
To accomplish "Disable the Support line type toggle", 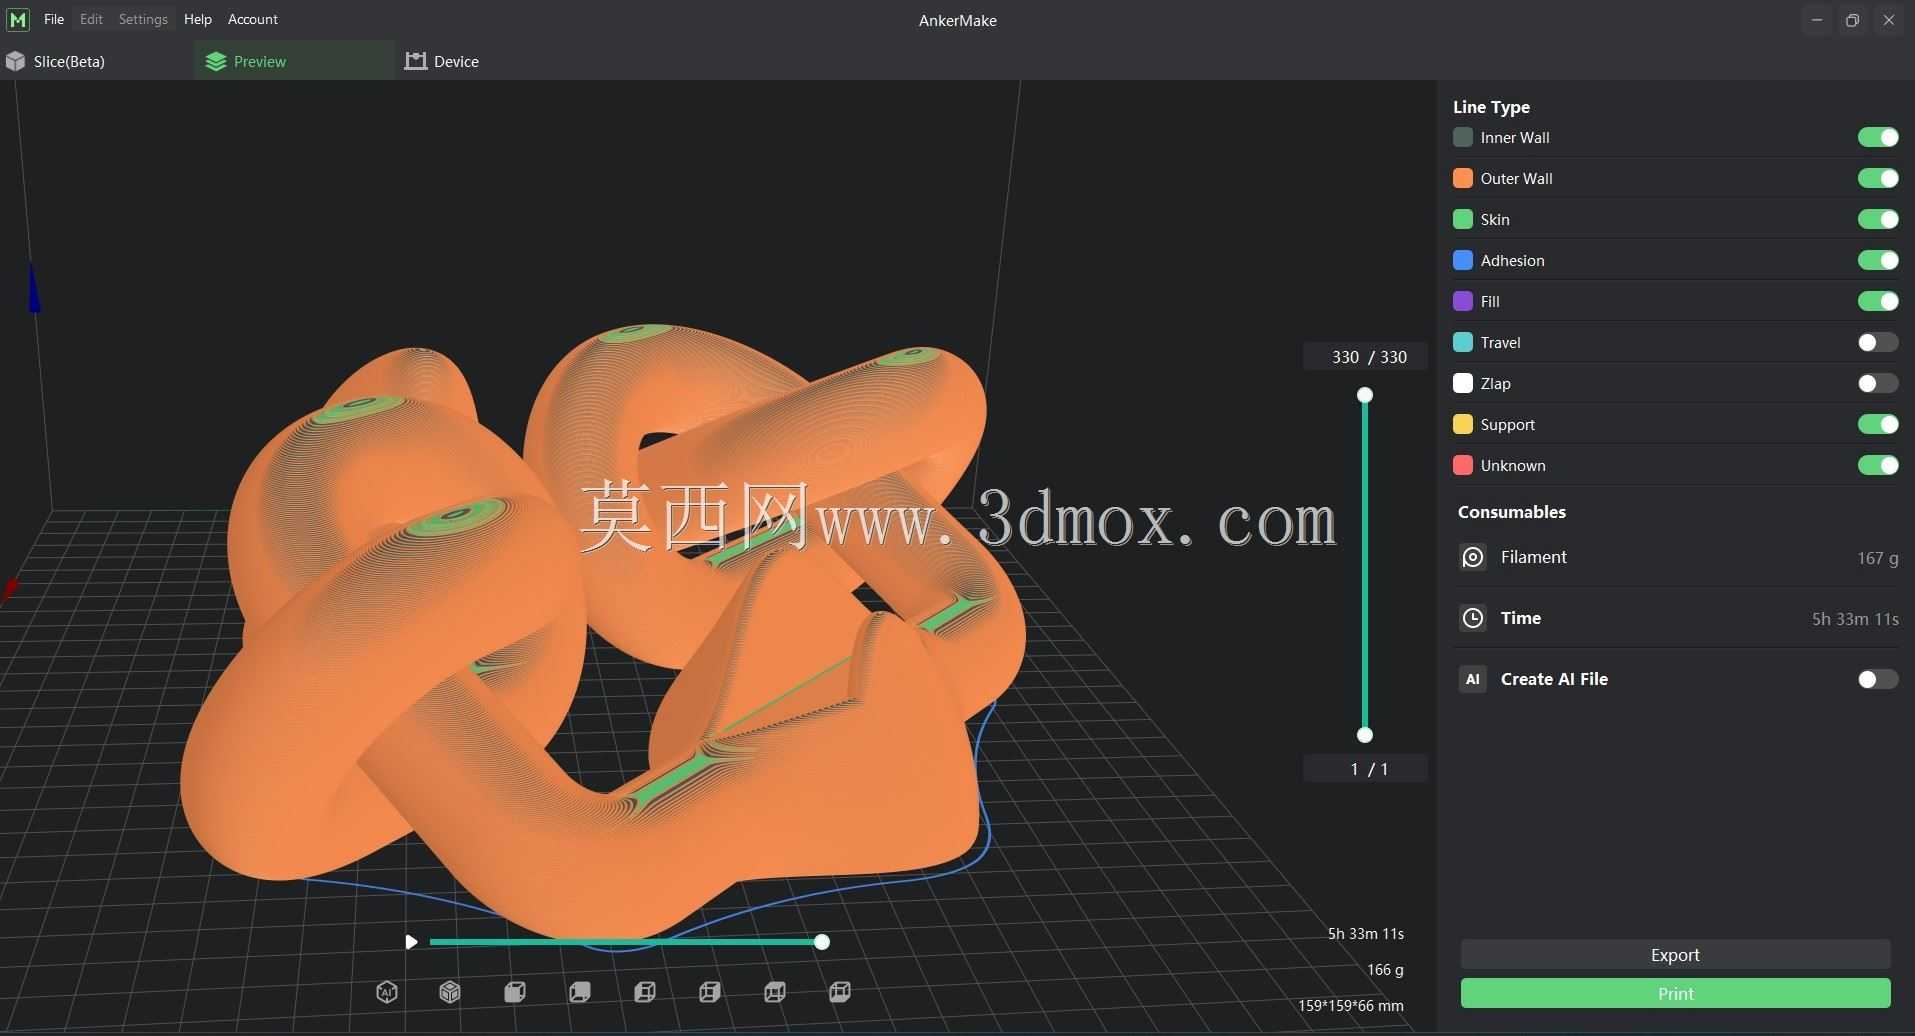I will click(1878, 424).
